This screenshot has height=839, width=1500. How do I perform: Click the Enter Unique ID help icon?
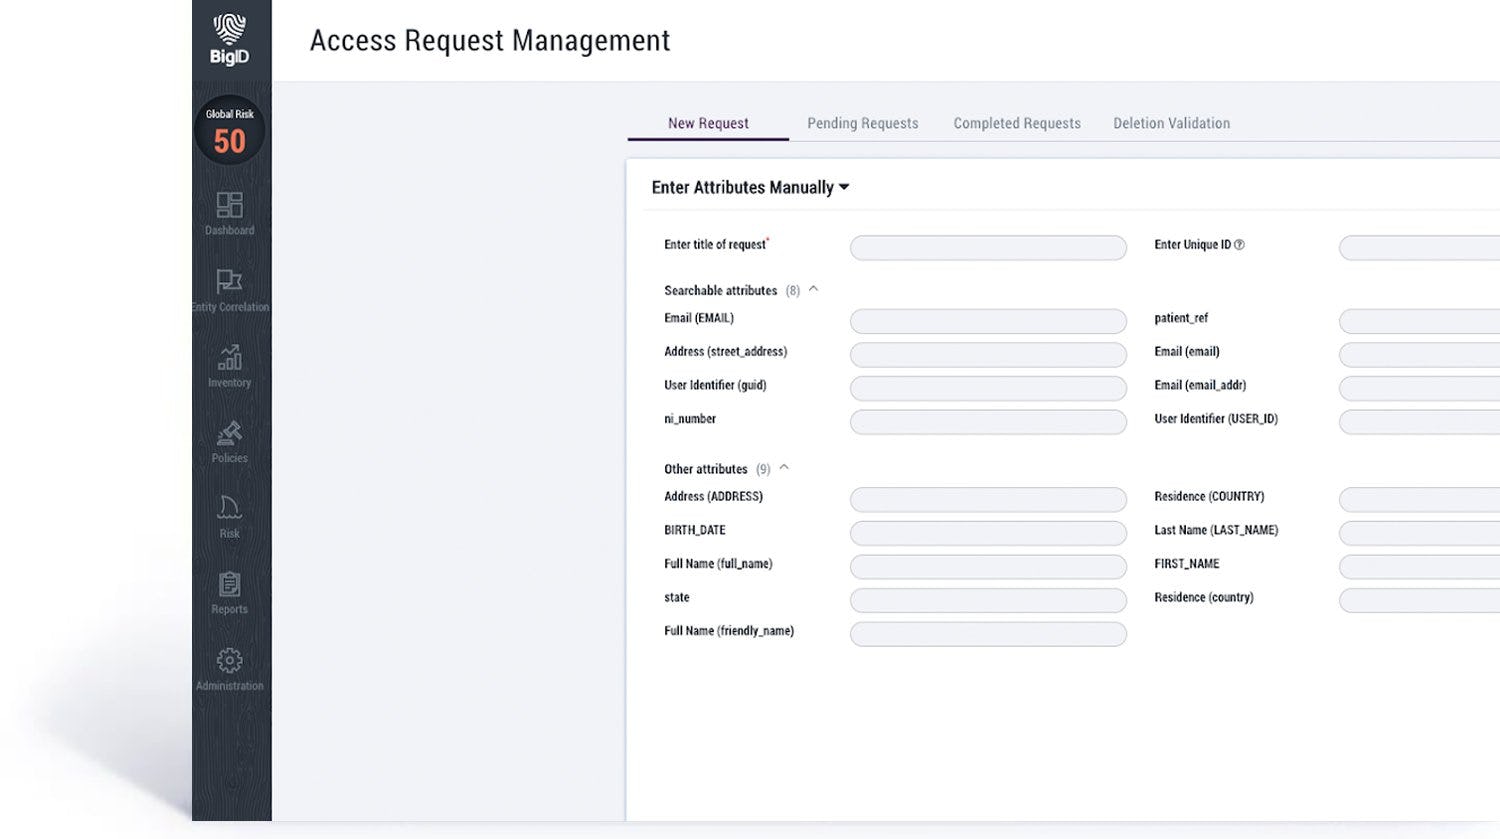tap(1239, 245)
